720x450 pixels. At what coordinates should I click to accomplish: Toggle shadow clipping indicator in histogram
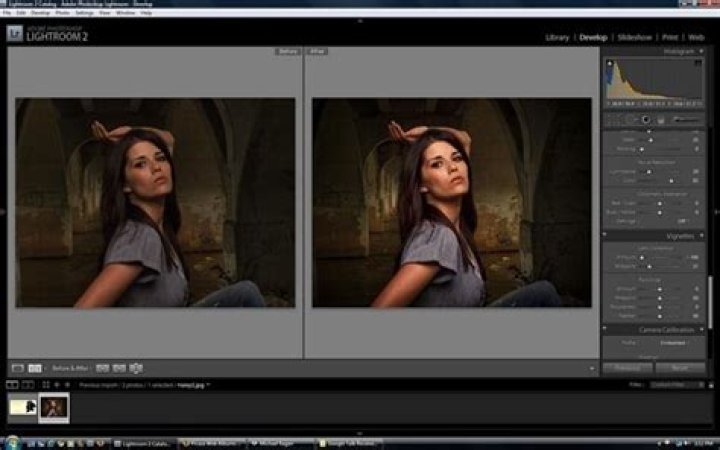(610, 63)
